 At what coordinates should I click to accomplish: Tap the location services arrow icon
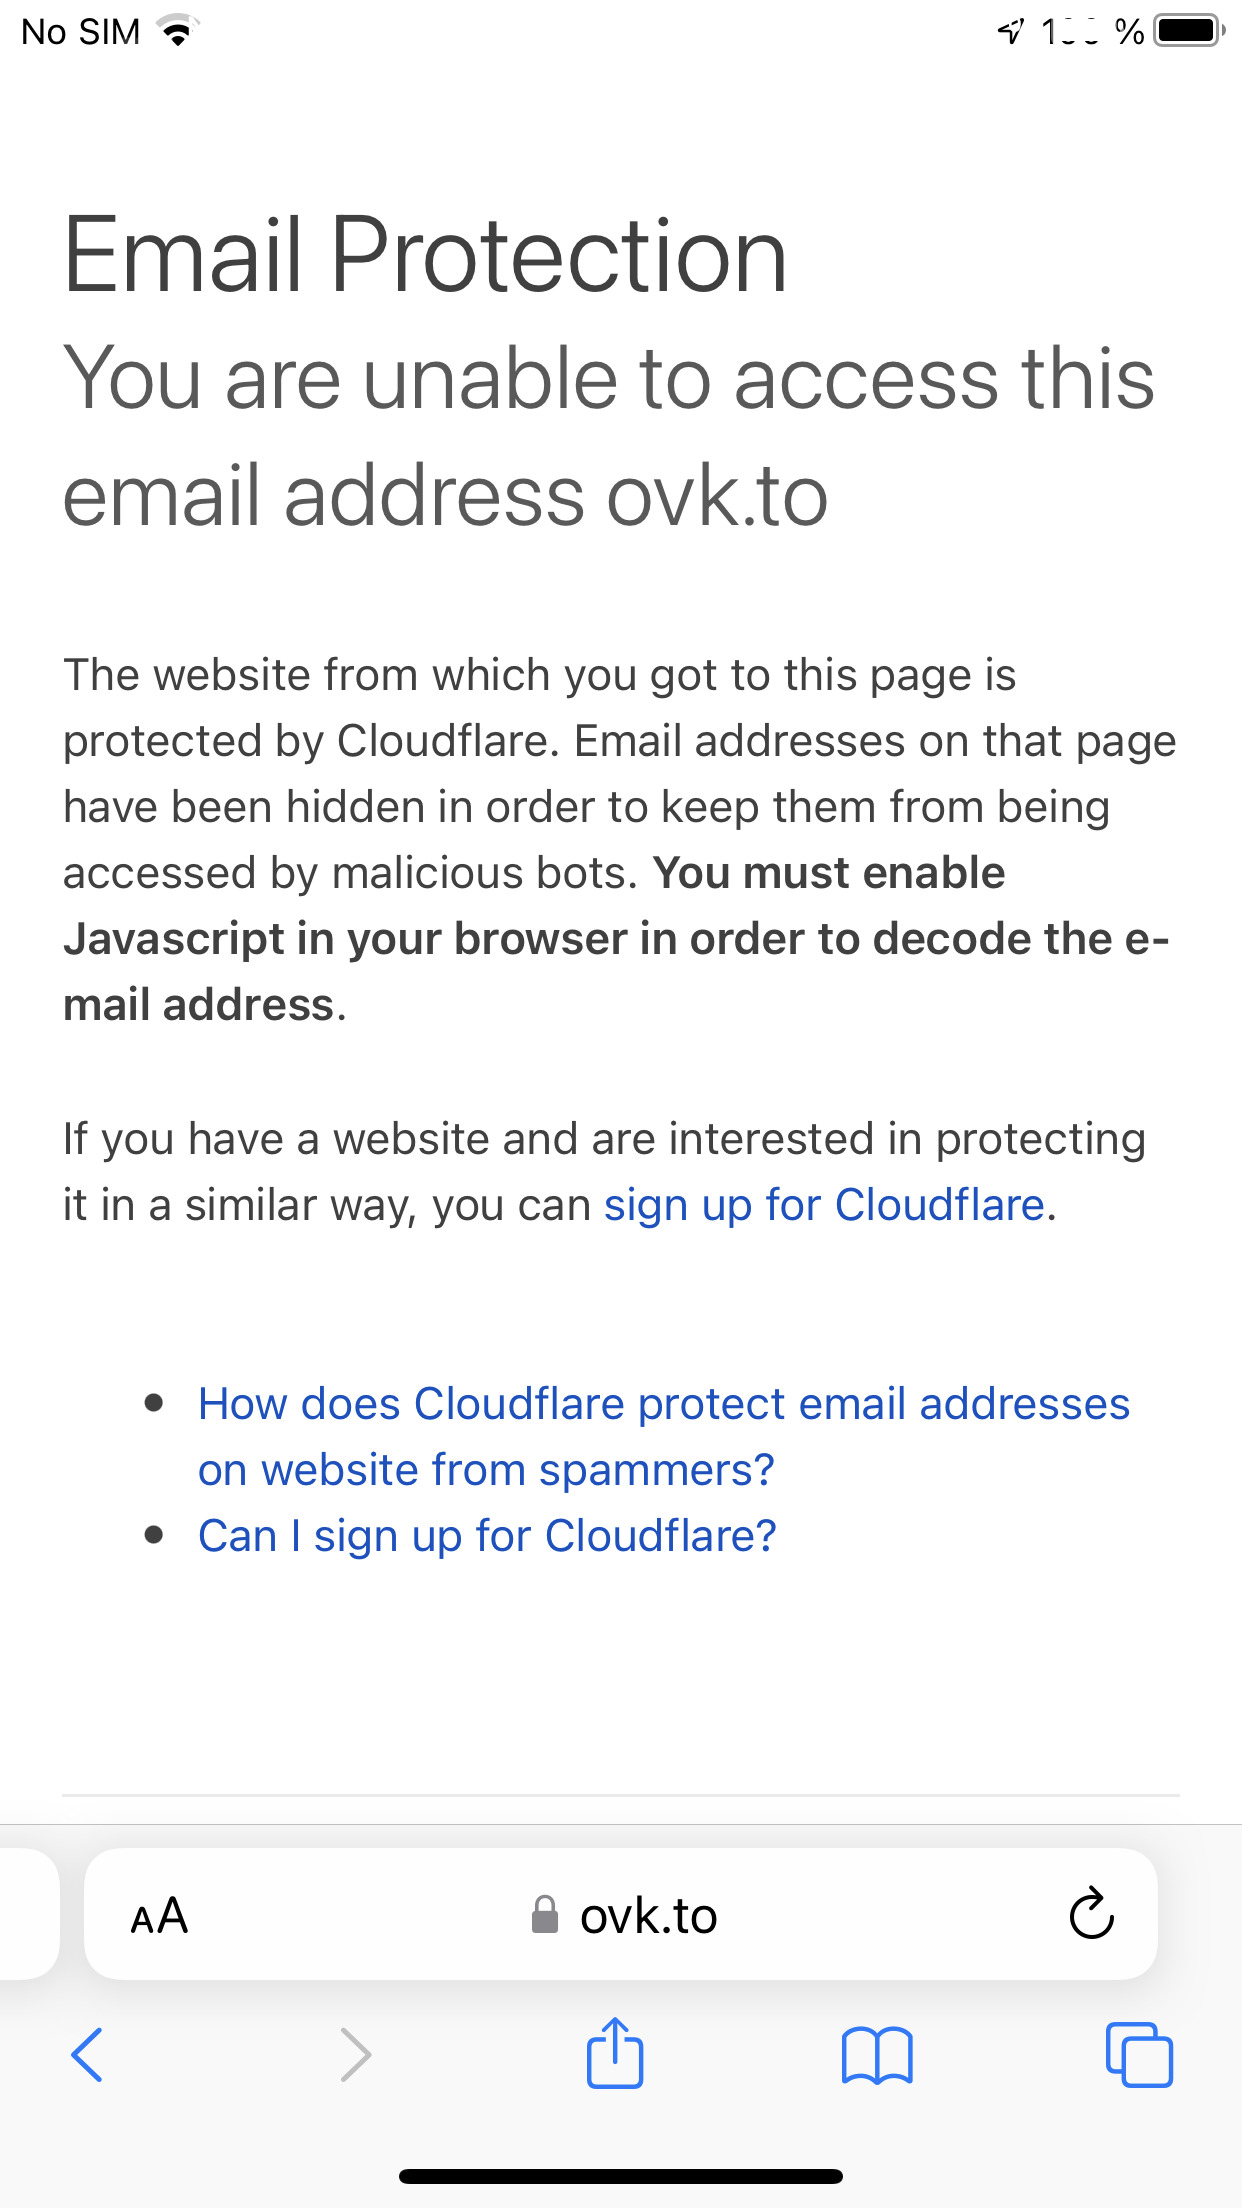1011,32
